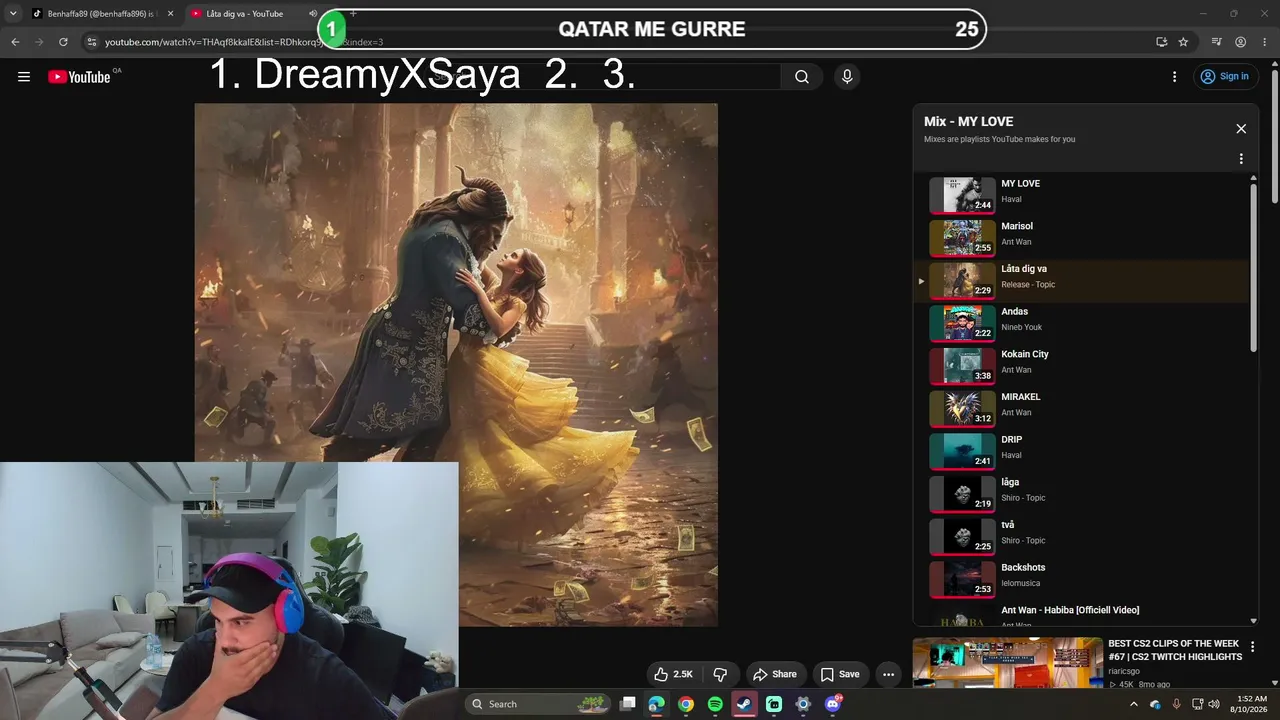Share the current video
The image size is (1280, 720).
[775, 674]
